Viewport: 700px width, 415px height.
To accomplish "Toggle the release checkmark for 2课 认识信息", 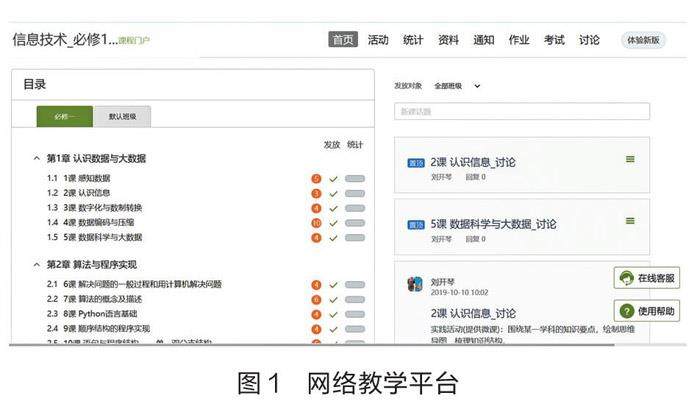I will click(x=334, y=194).
